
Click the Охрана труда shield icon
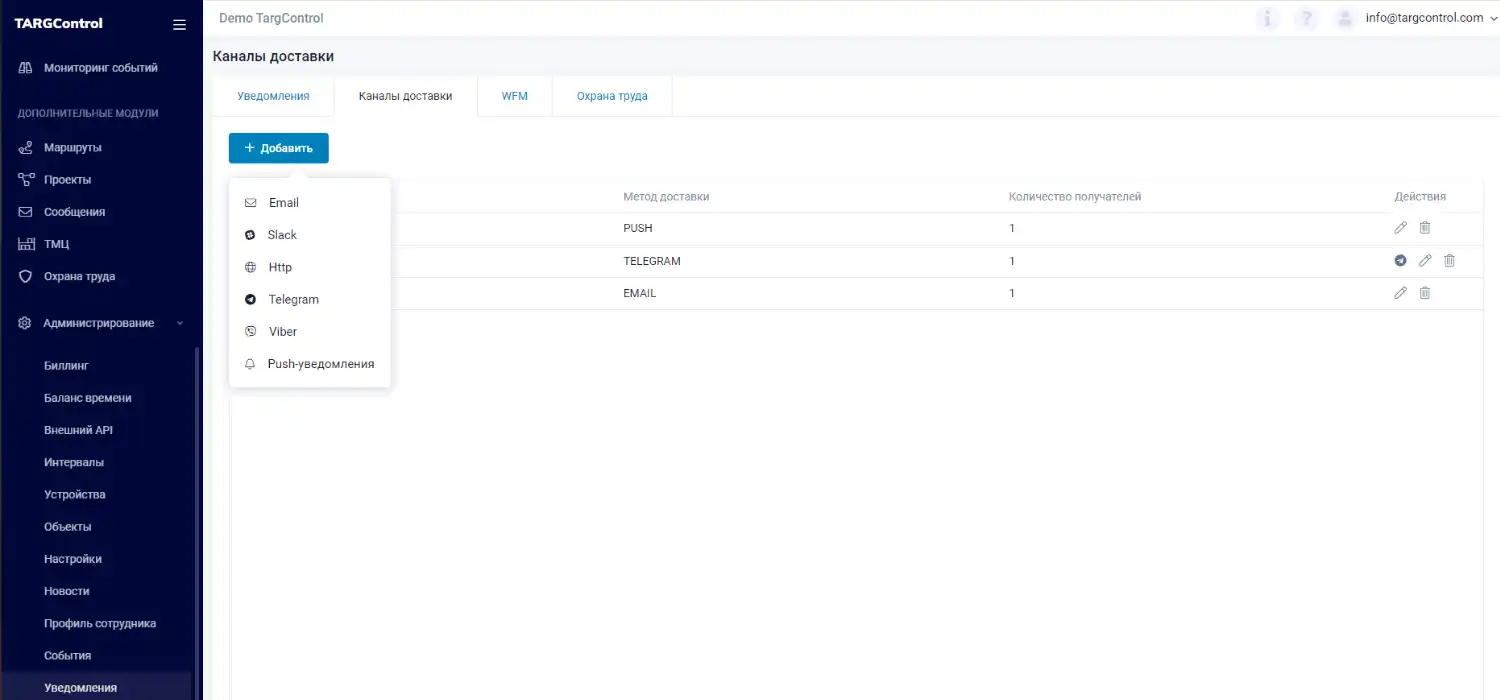click(26, 276)
